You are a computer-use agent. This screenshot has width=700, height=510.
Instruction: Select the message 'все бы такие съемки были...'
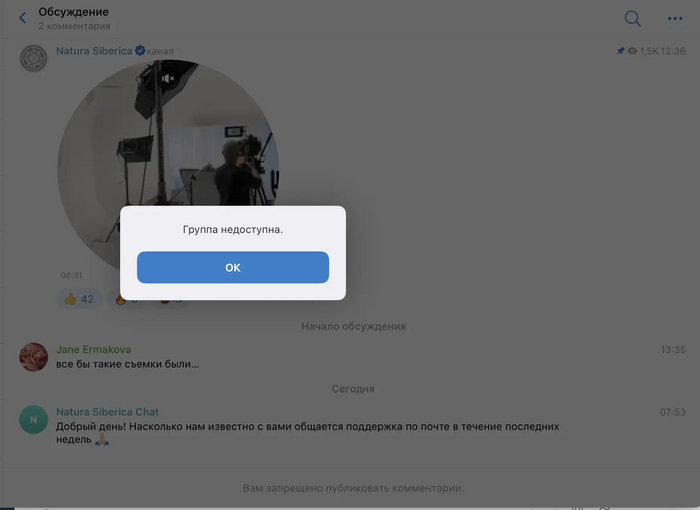pos(127,364)
